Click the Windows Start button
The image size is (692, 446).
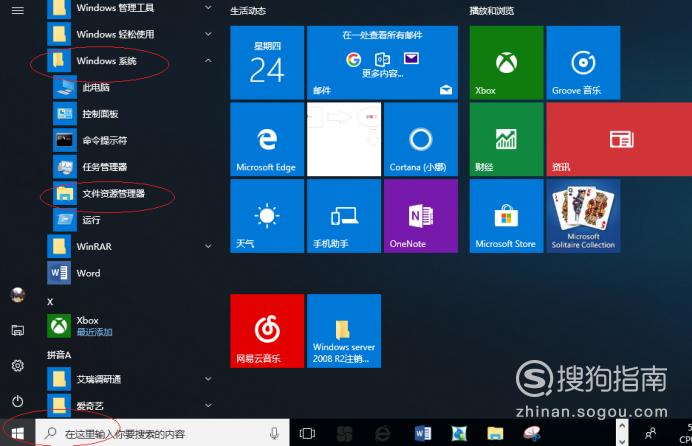click(18, 433)
